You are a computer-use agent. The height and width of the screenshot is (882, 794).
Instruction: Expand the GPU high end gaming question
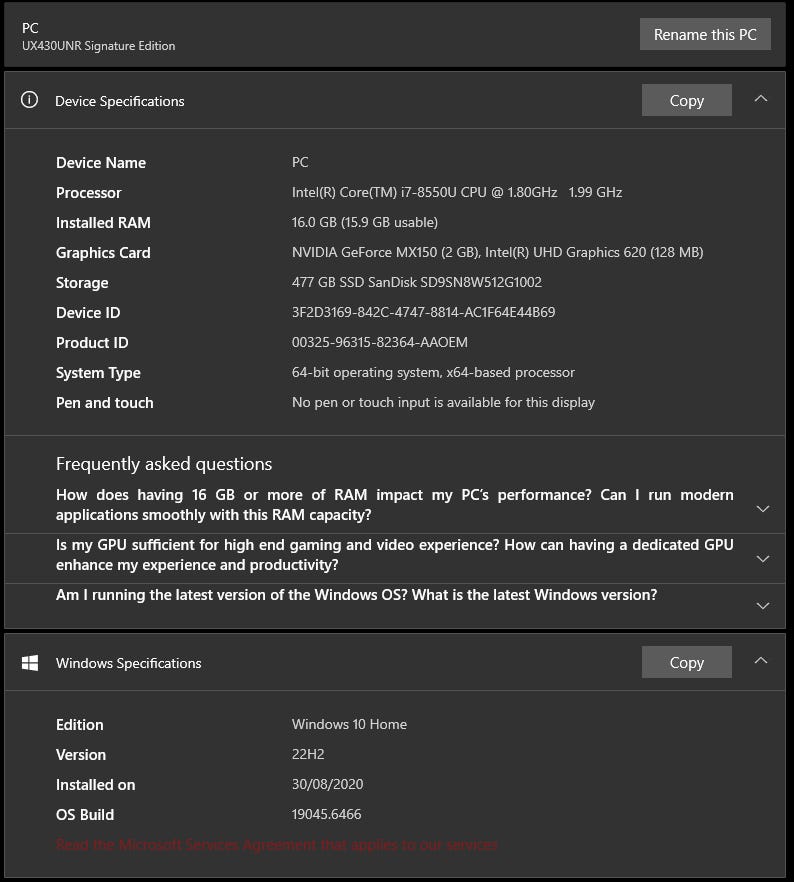[x=763, y=559]
